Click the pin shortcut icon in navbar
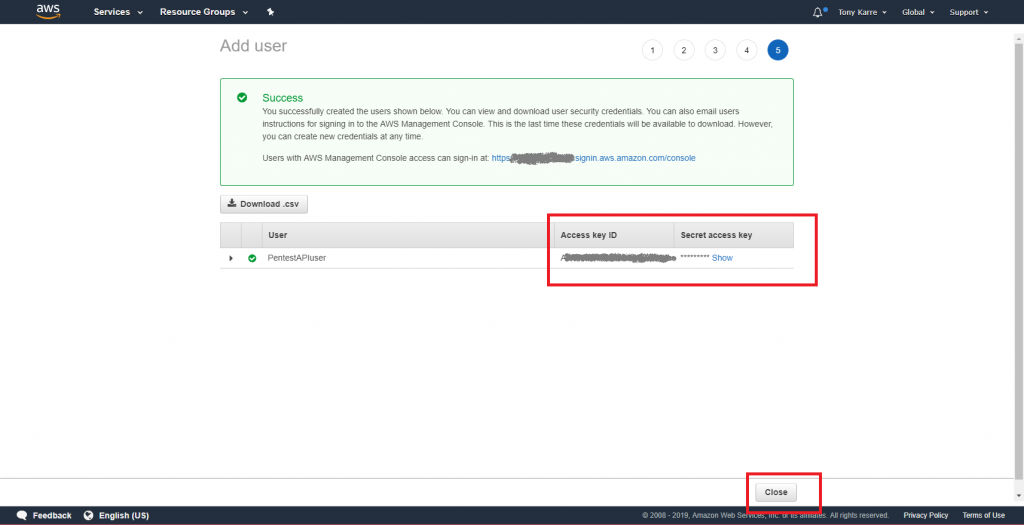The width and height of the screenshot is (1024, 525). coord(270,12)
